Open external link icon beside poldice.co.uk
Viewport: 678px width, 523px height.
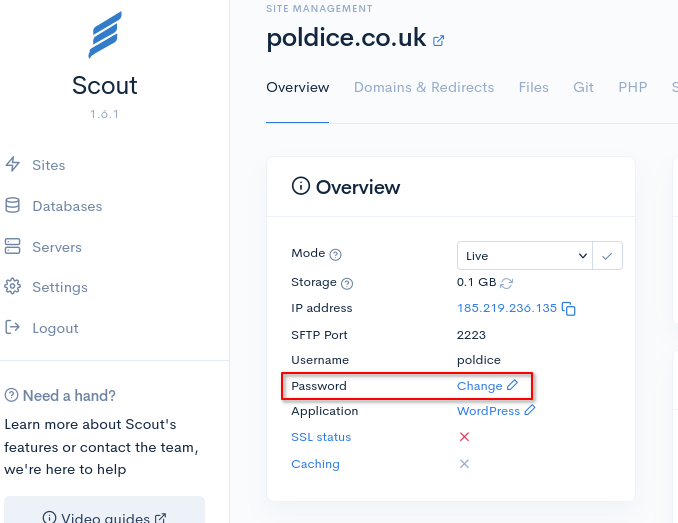click(x=438, y=41)
